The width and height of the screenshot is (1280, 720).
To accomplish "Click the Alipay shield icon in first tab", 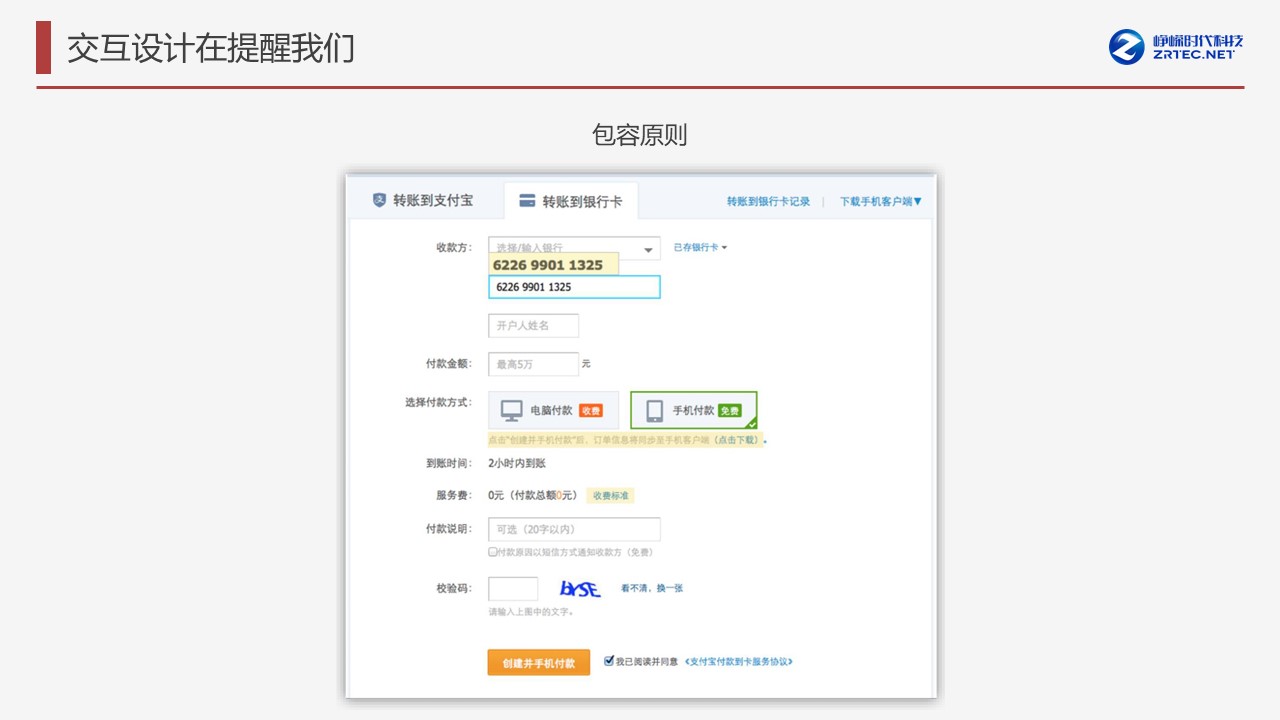I will 379,200.
